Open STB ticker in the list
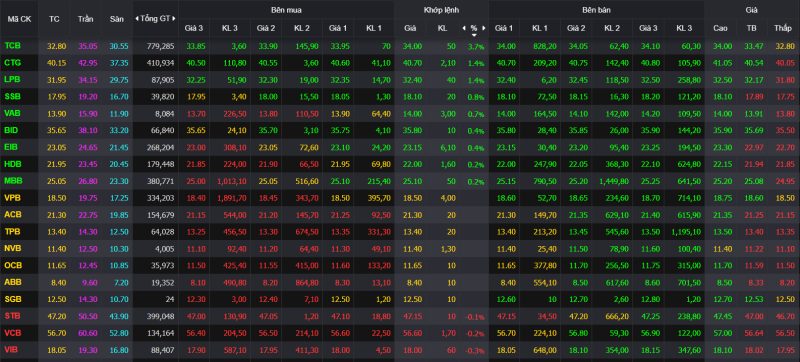This screenshot has height=362, width=800. click(x=12, y=316)
